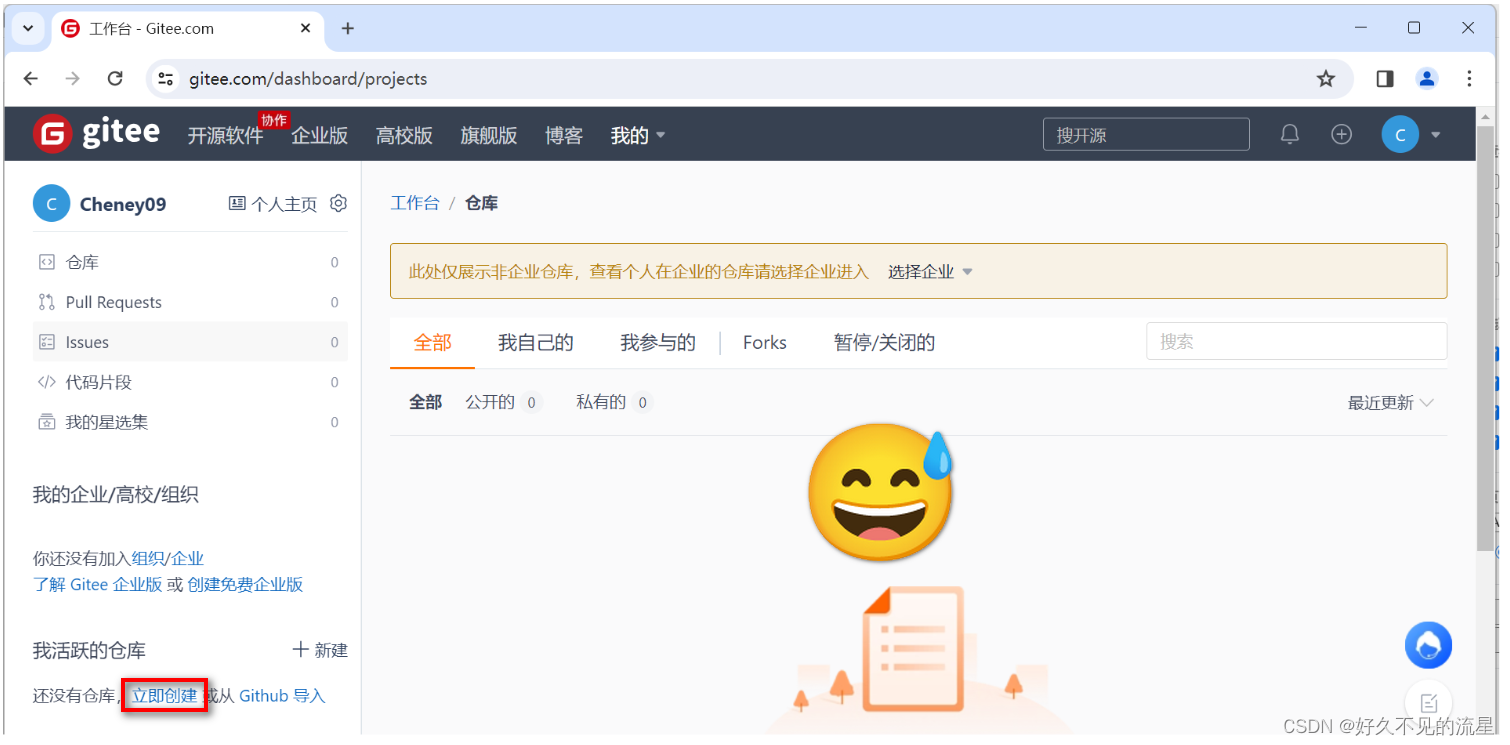Open Pull Requests in the sidebar

pos(190,302)
